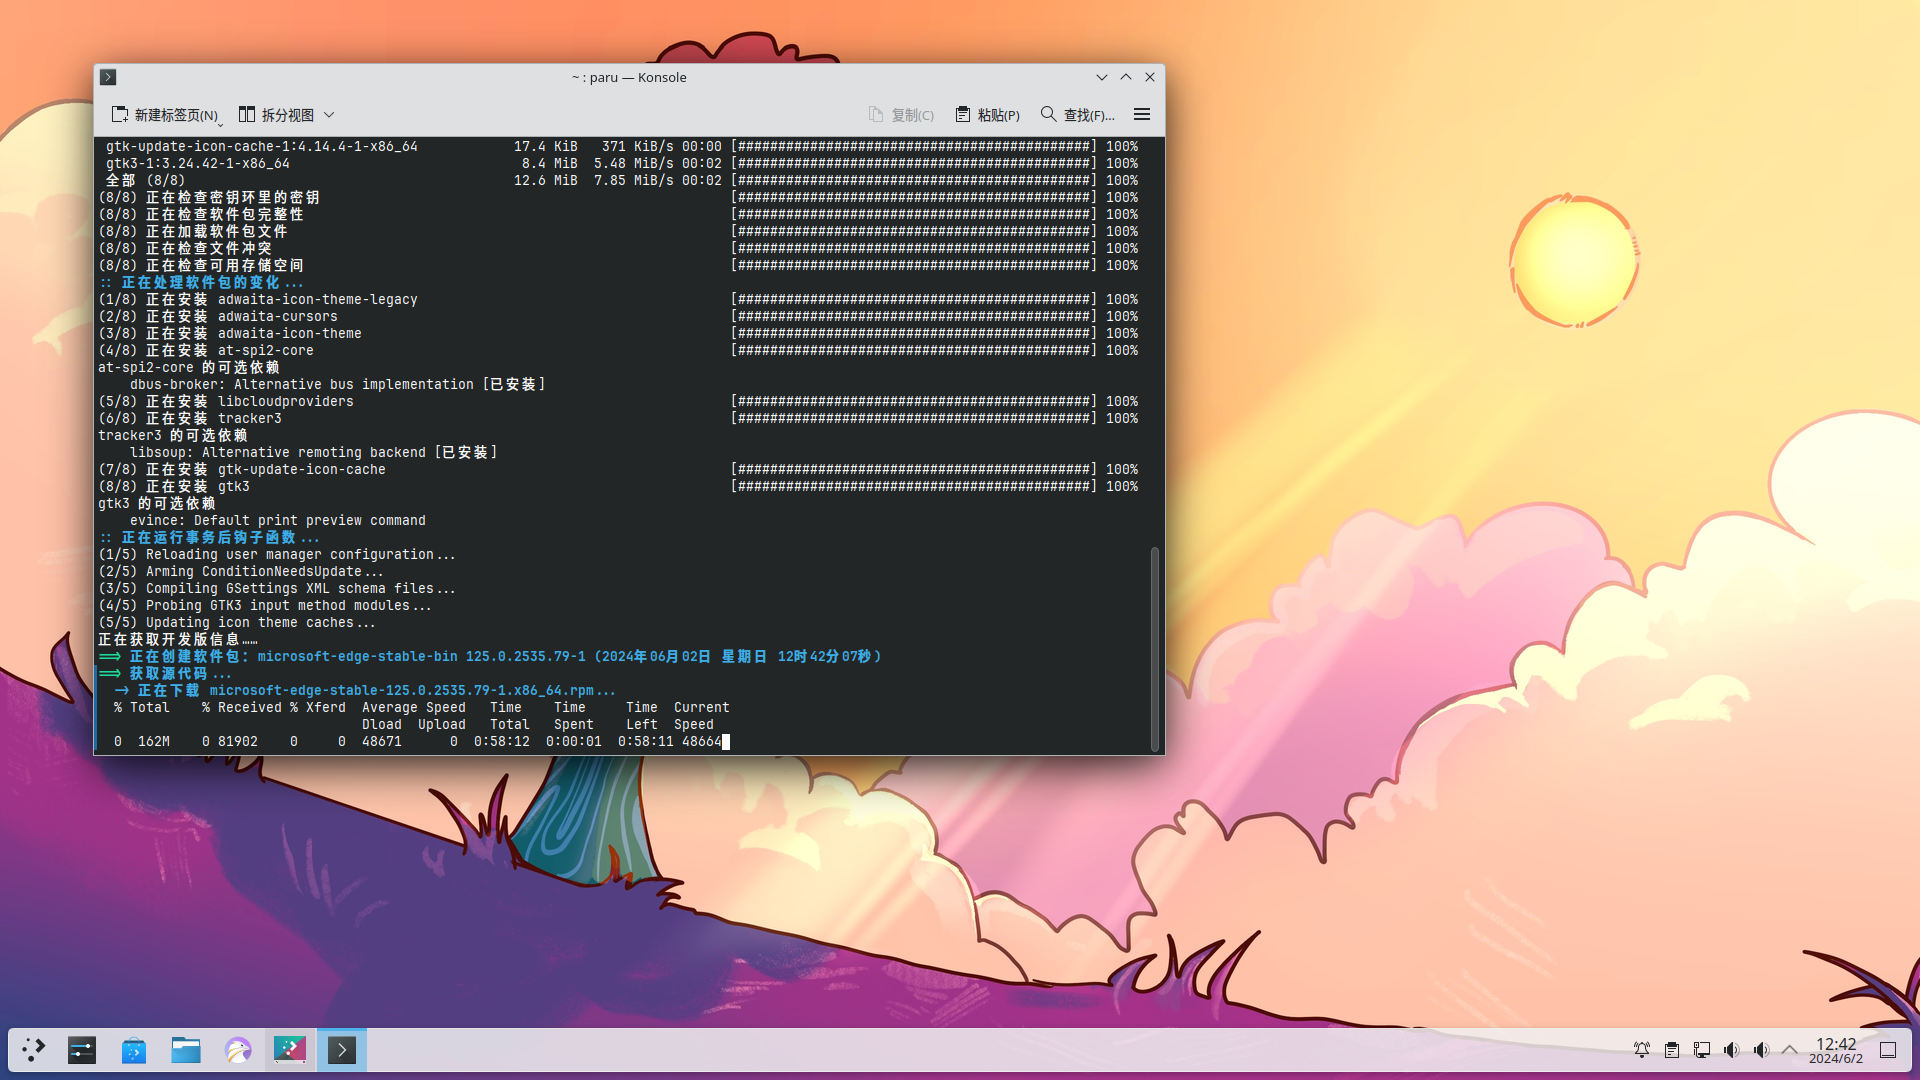Toggle show desktop button
1920x1080 pixels.
pos(1888,1050)
